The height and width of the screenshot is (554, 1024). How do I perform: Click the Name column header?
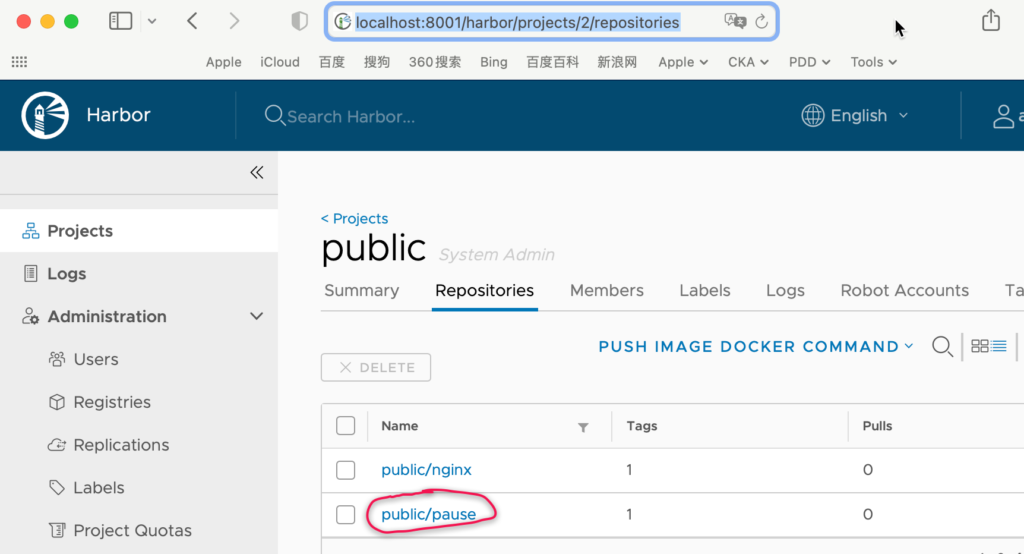pyautogui.click(x=400, y=426)
